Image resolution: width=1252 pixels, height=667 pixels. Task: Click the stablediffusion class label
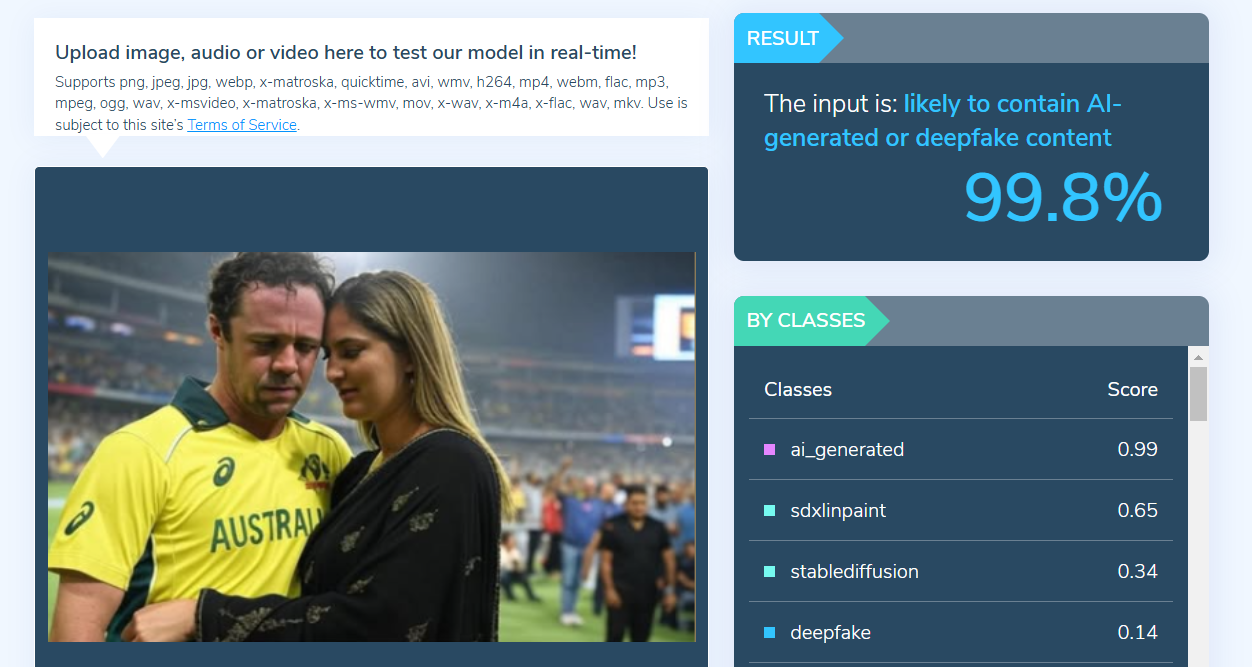(854, 572)
